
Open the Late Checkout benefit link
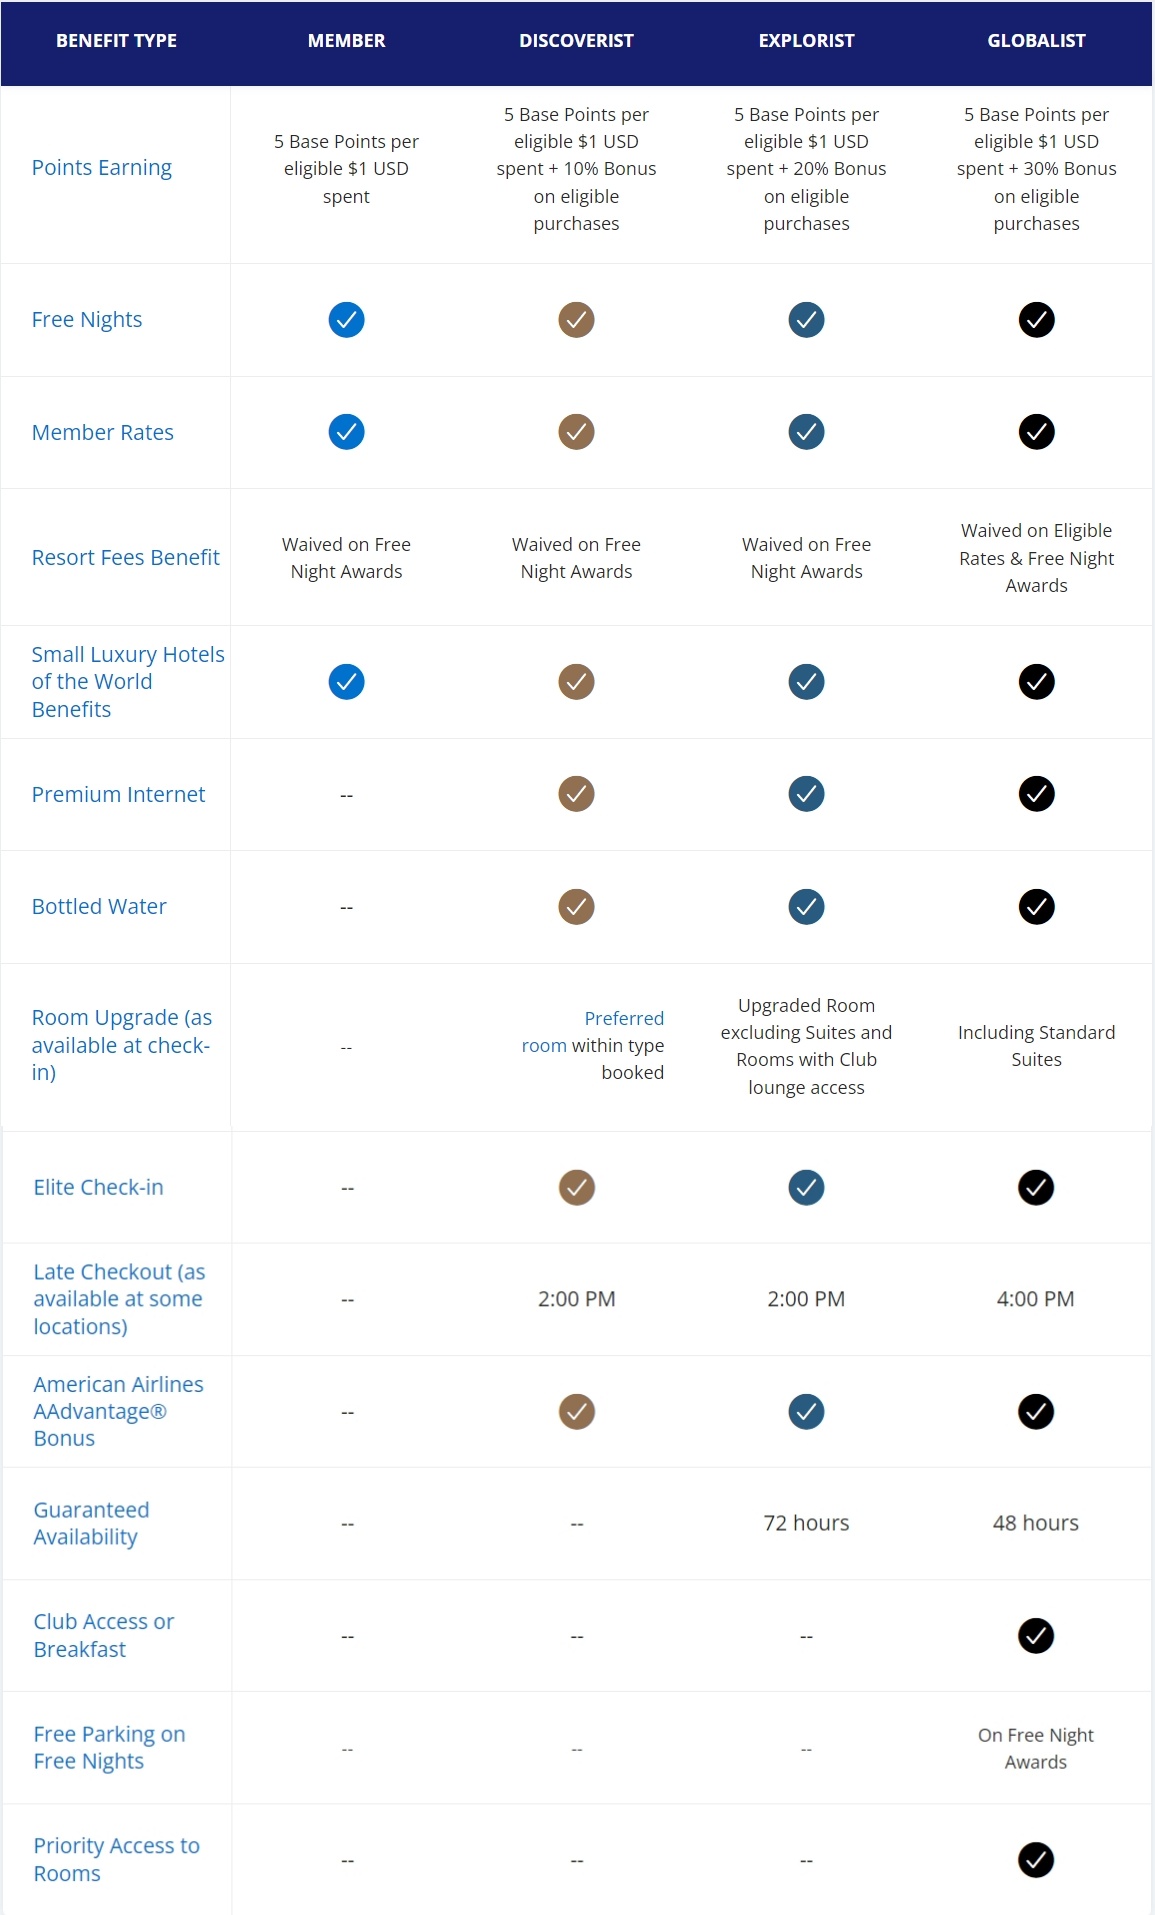119,1299
